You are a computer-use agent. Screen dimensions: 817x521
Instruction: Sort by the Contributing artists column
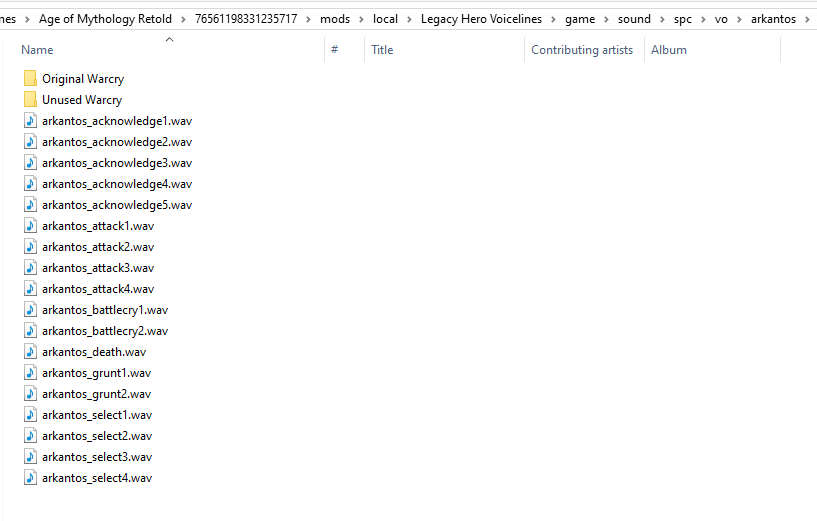point(581,50)
